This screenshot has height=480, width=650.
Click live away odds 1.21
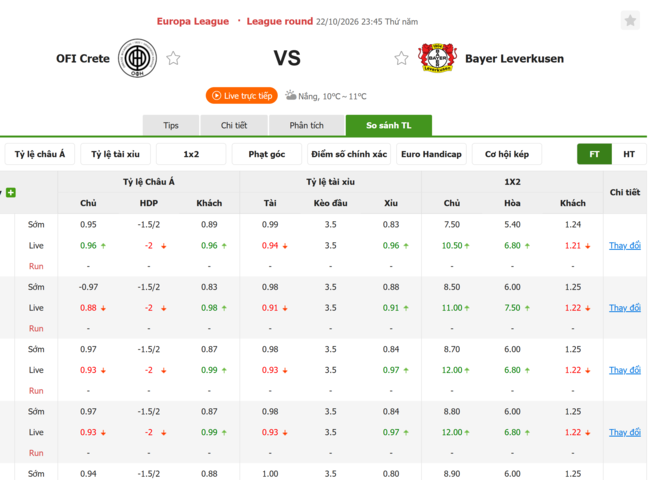(573, 245)
